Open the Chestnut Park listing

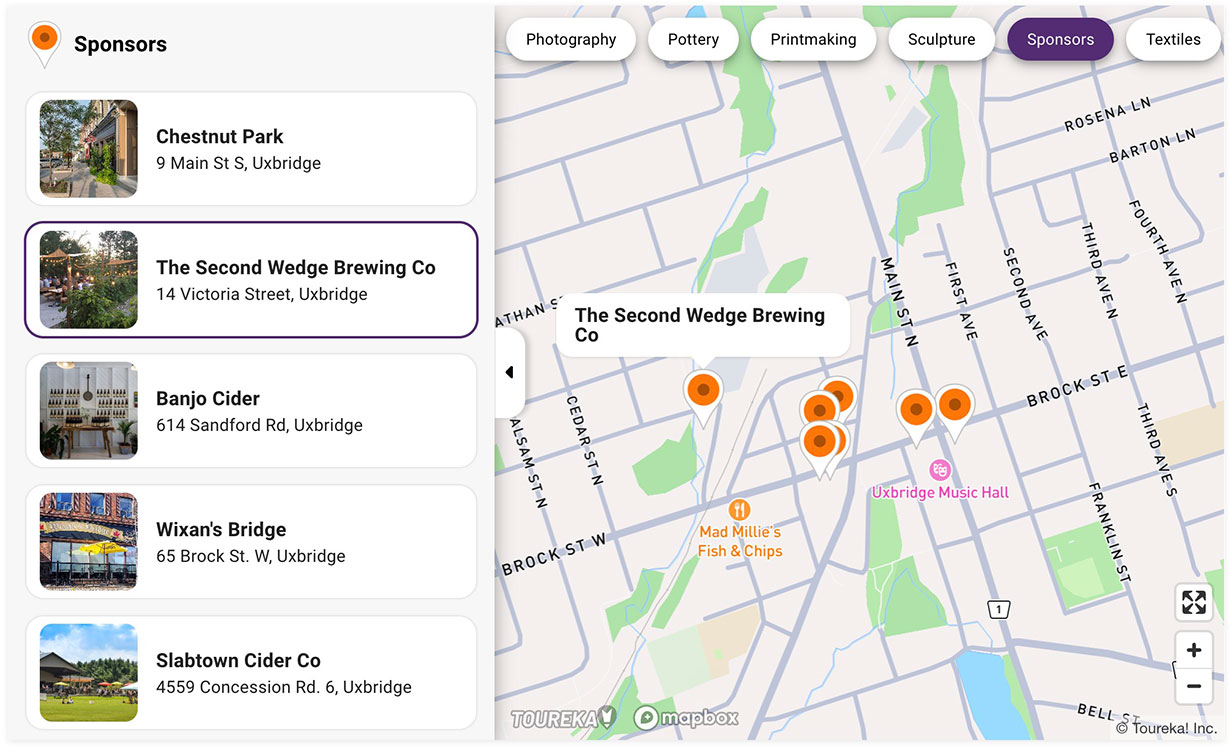[251, 149]
